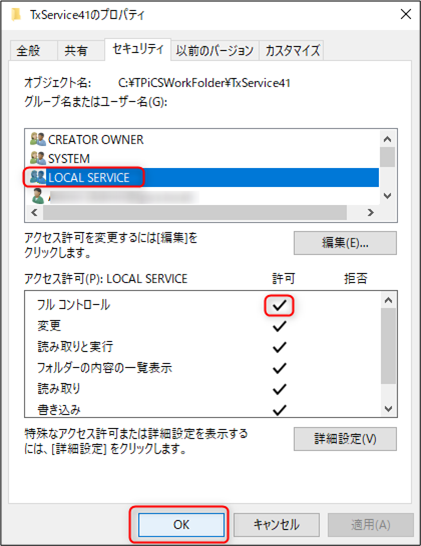Switch to the 全般 tab
The height and width of the screenshot is (546, 421).
[x=29, y=51]
